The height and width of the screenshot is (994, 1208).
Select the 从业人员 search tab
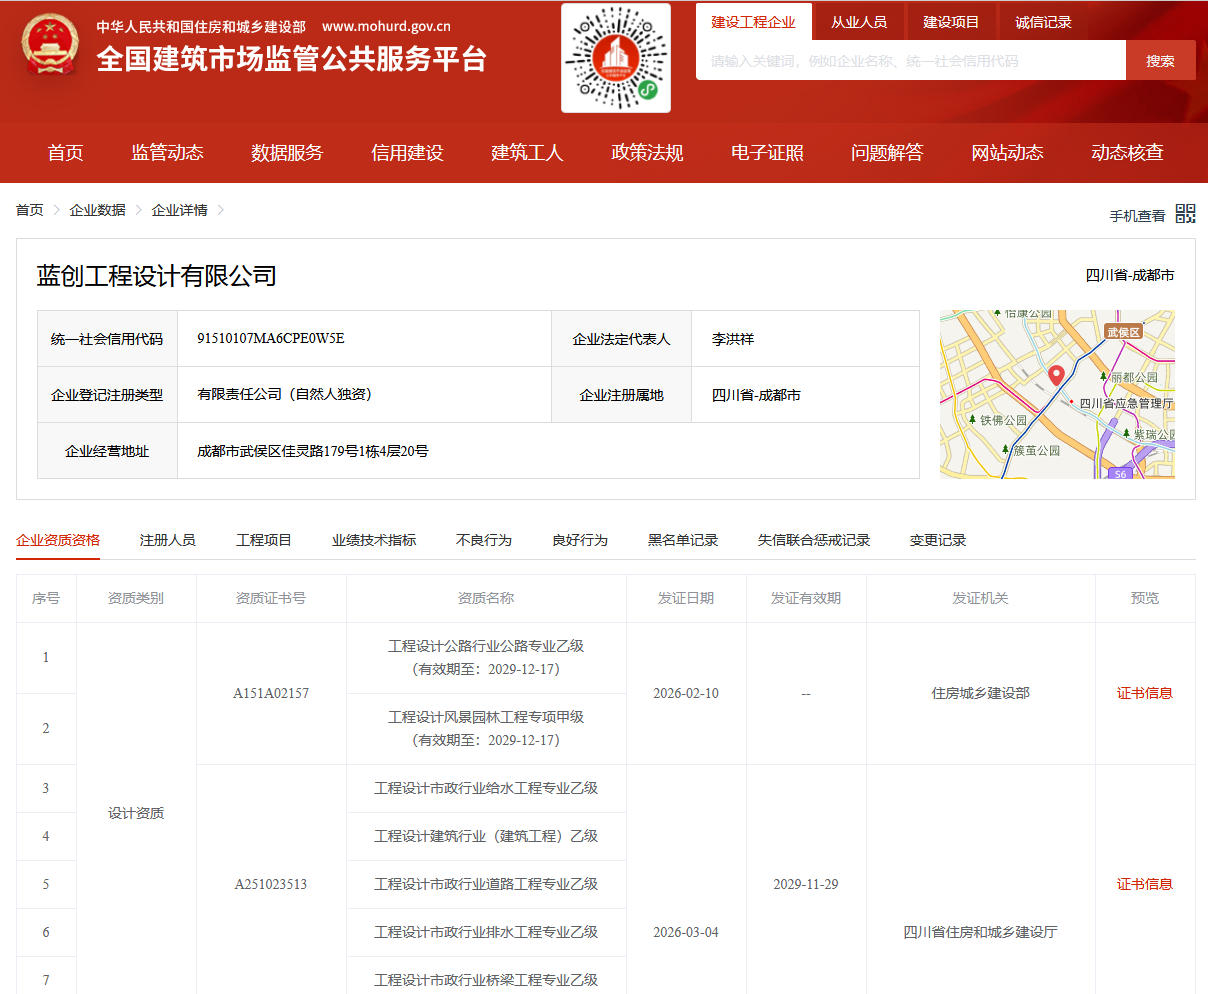point(859,22)
